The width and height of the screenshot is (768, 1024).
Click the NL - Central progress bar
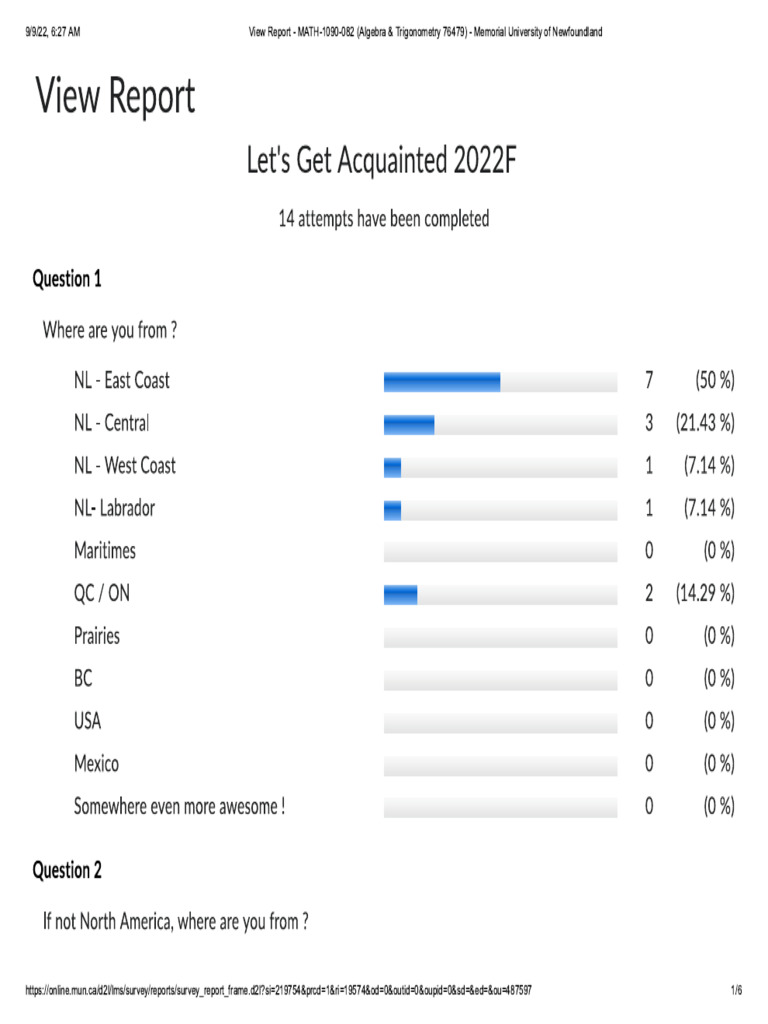pos(500,424)
